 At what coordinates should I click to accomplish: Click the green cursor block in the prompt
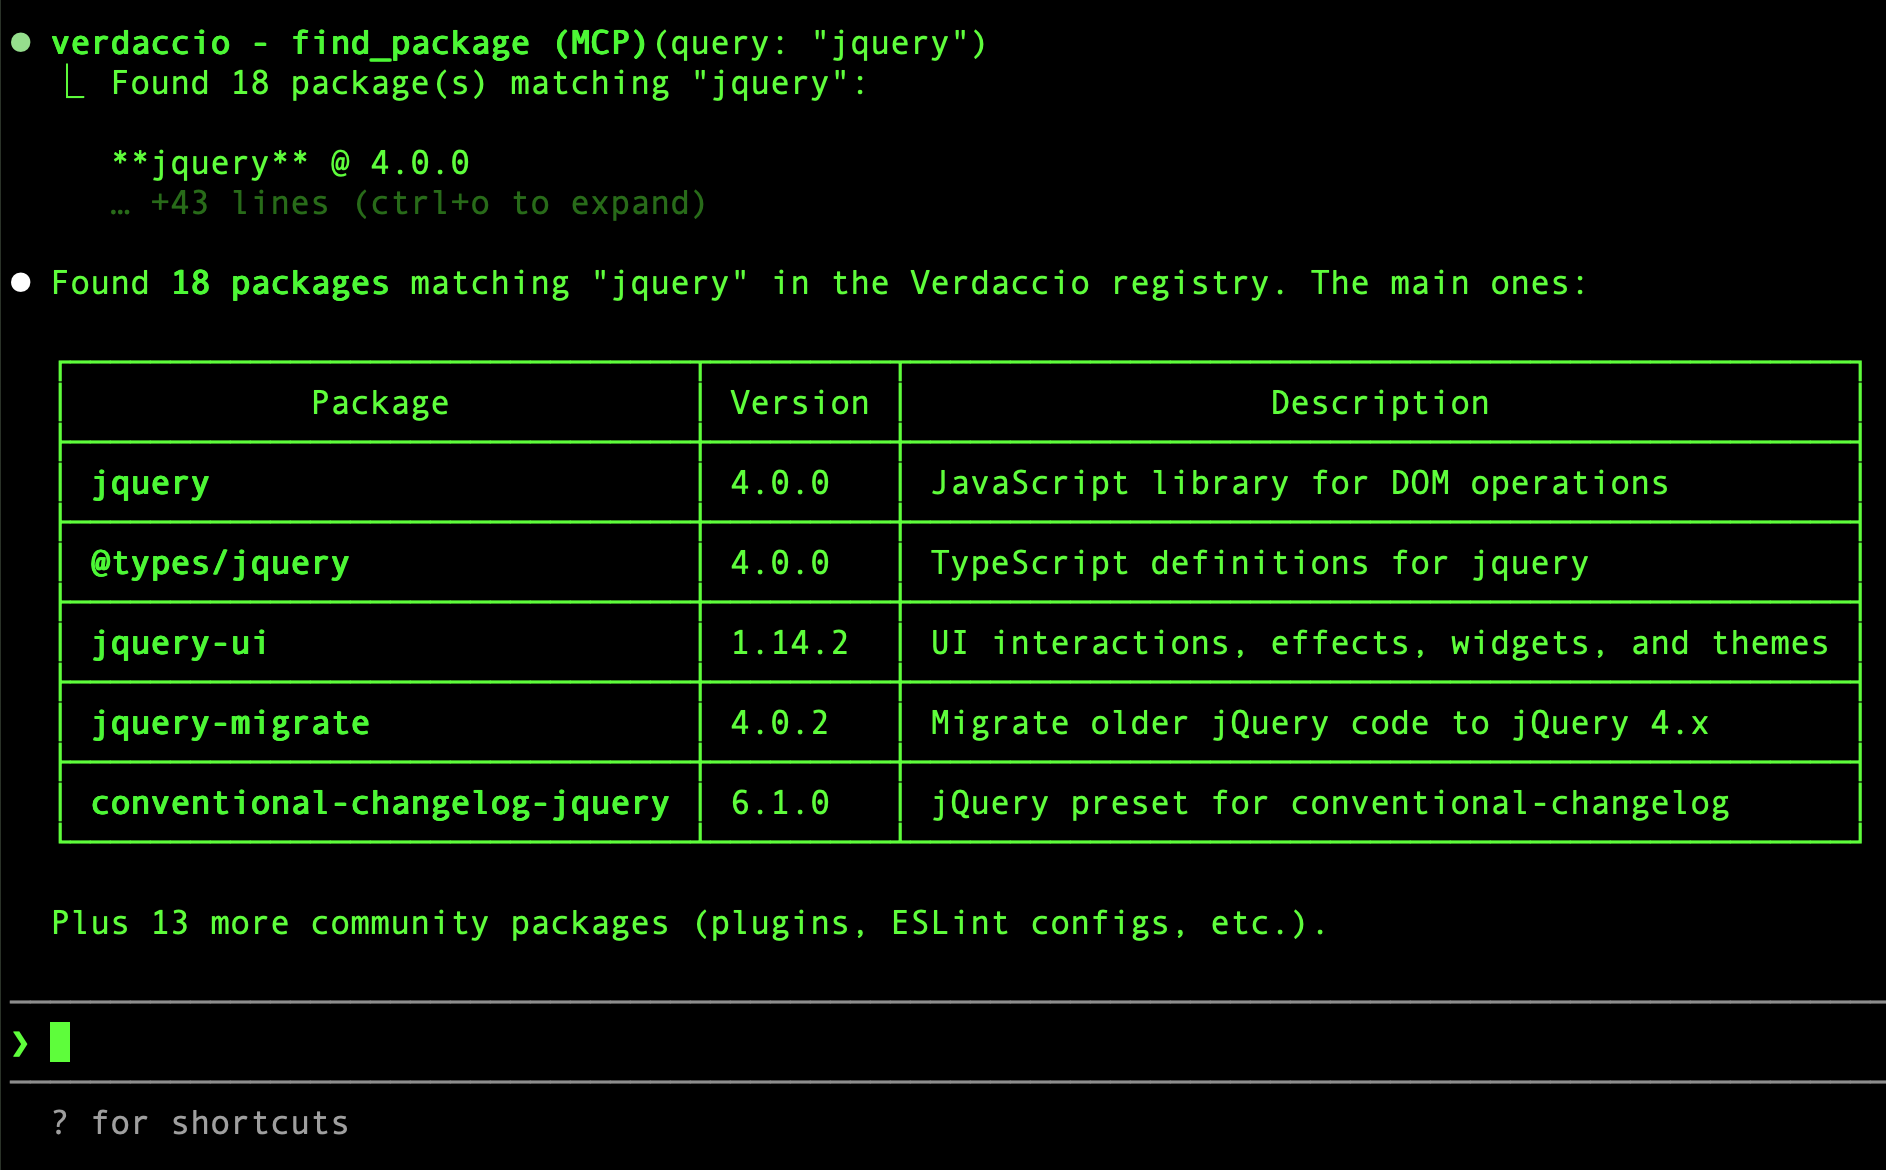pos(60,1042)
